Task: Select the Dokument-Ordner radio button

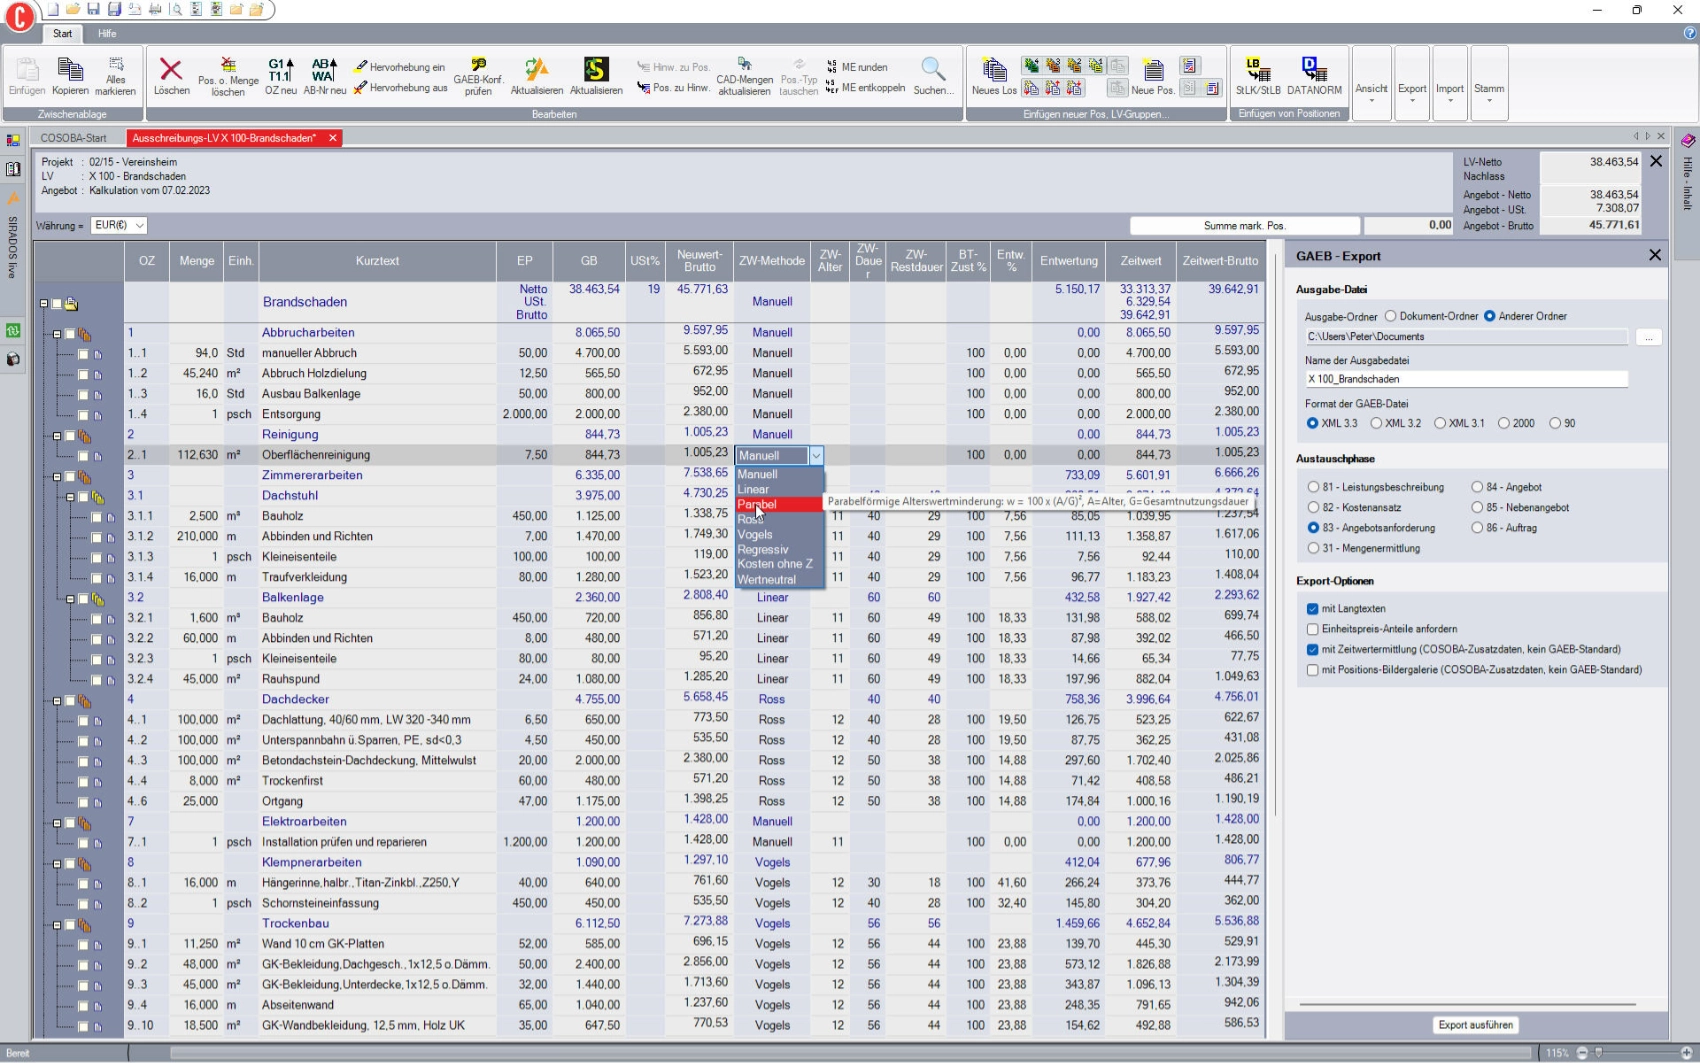Action: [1390, 316]
